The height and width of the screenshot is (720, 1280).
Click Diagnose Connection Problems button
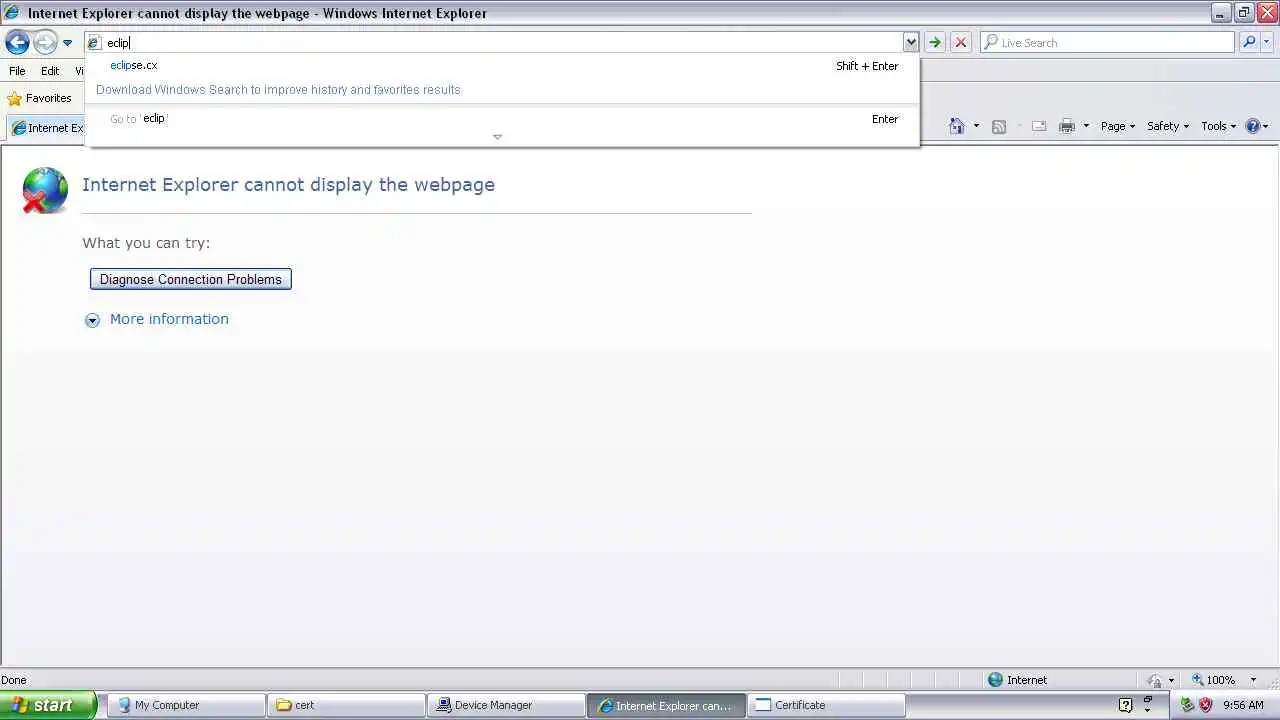[x=191, y=279]
